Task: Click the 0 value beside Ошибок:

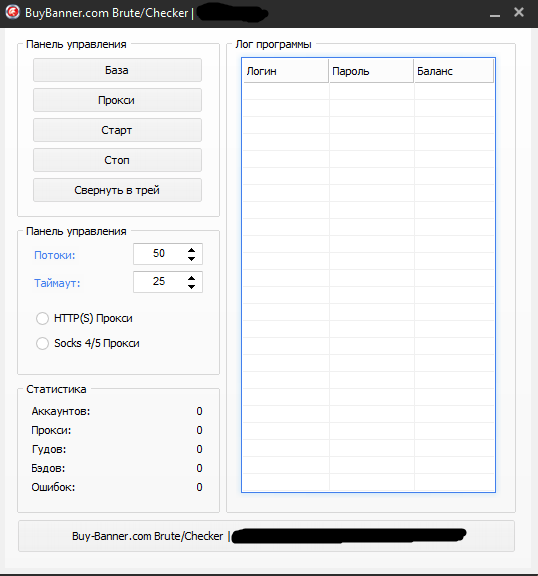Action: click(199, 487)
